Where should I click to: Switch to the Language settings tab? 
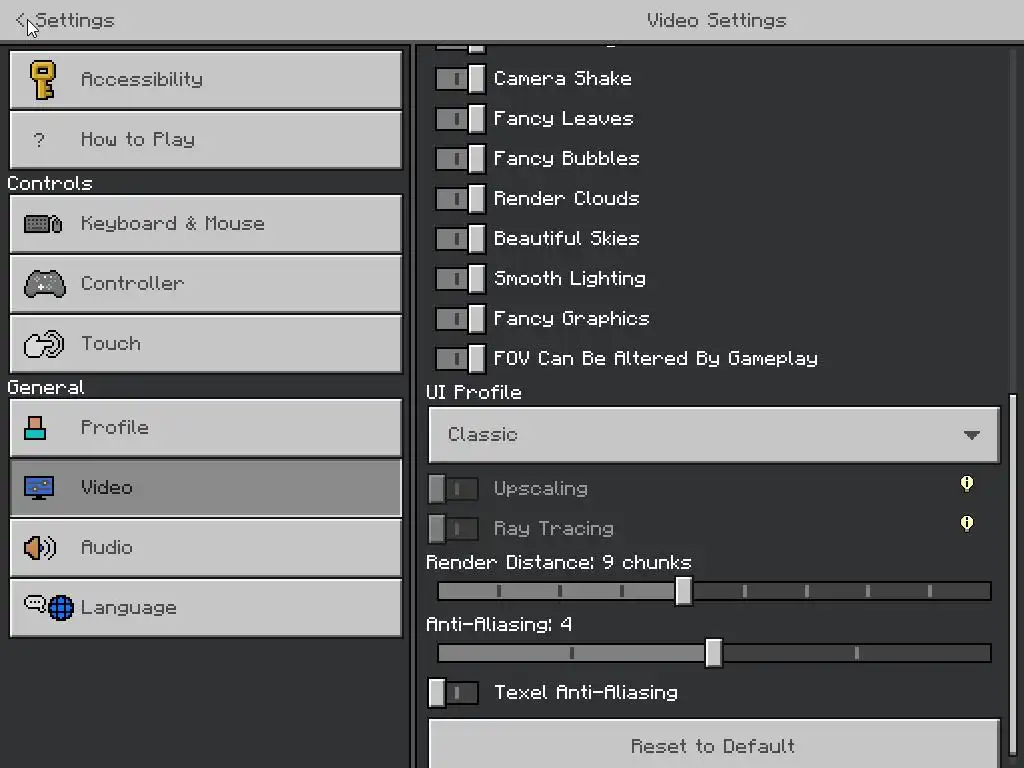click(x=205, y=608)
